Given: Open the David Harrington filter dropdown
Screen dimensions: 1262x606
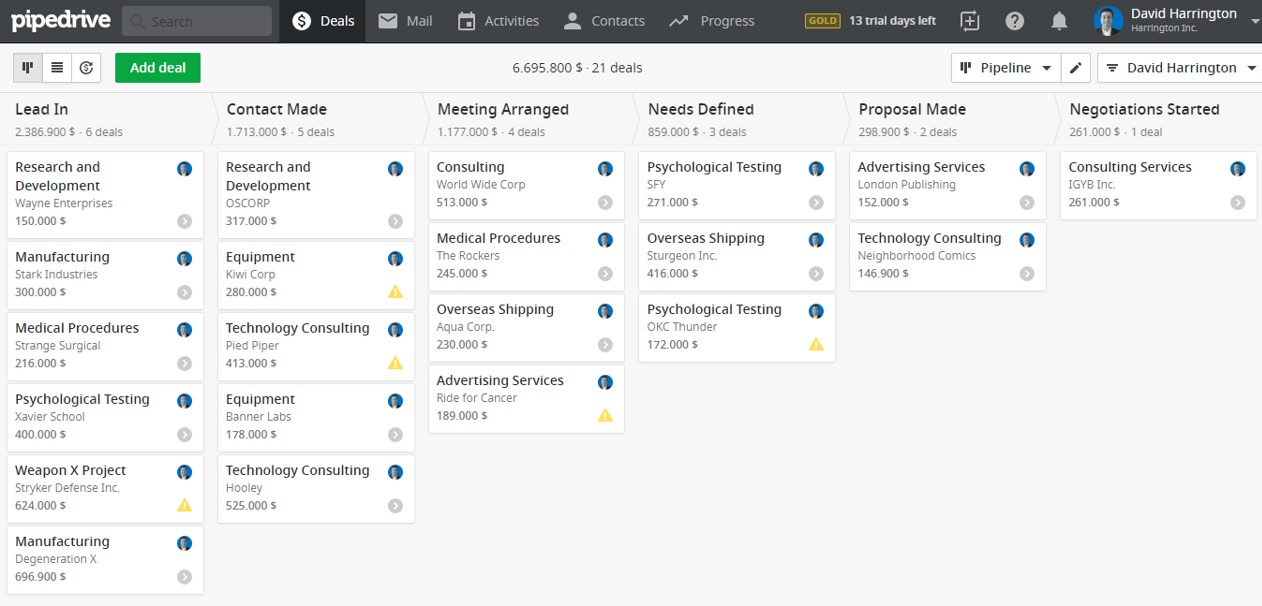Looking at the screenshot, I should click(x=1179, y=68).
